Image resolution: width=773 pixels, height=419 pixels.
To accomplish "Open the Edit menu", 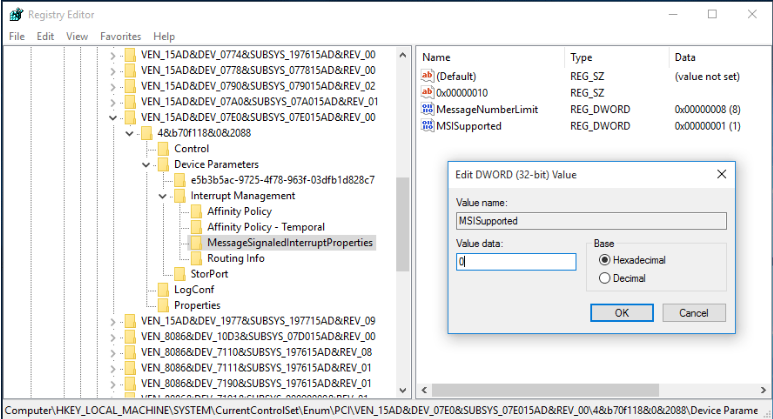I will pyautogui.click(x=45, y=36).
